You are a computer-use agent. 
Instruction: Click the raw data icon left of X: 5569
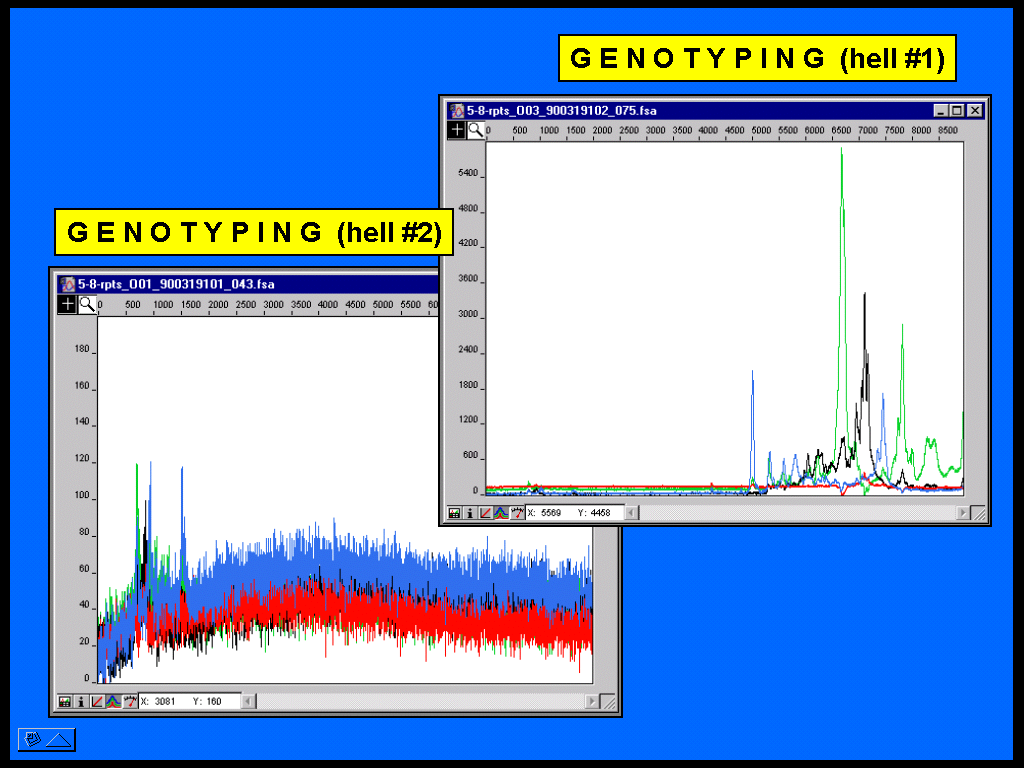517,513
